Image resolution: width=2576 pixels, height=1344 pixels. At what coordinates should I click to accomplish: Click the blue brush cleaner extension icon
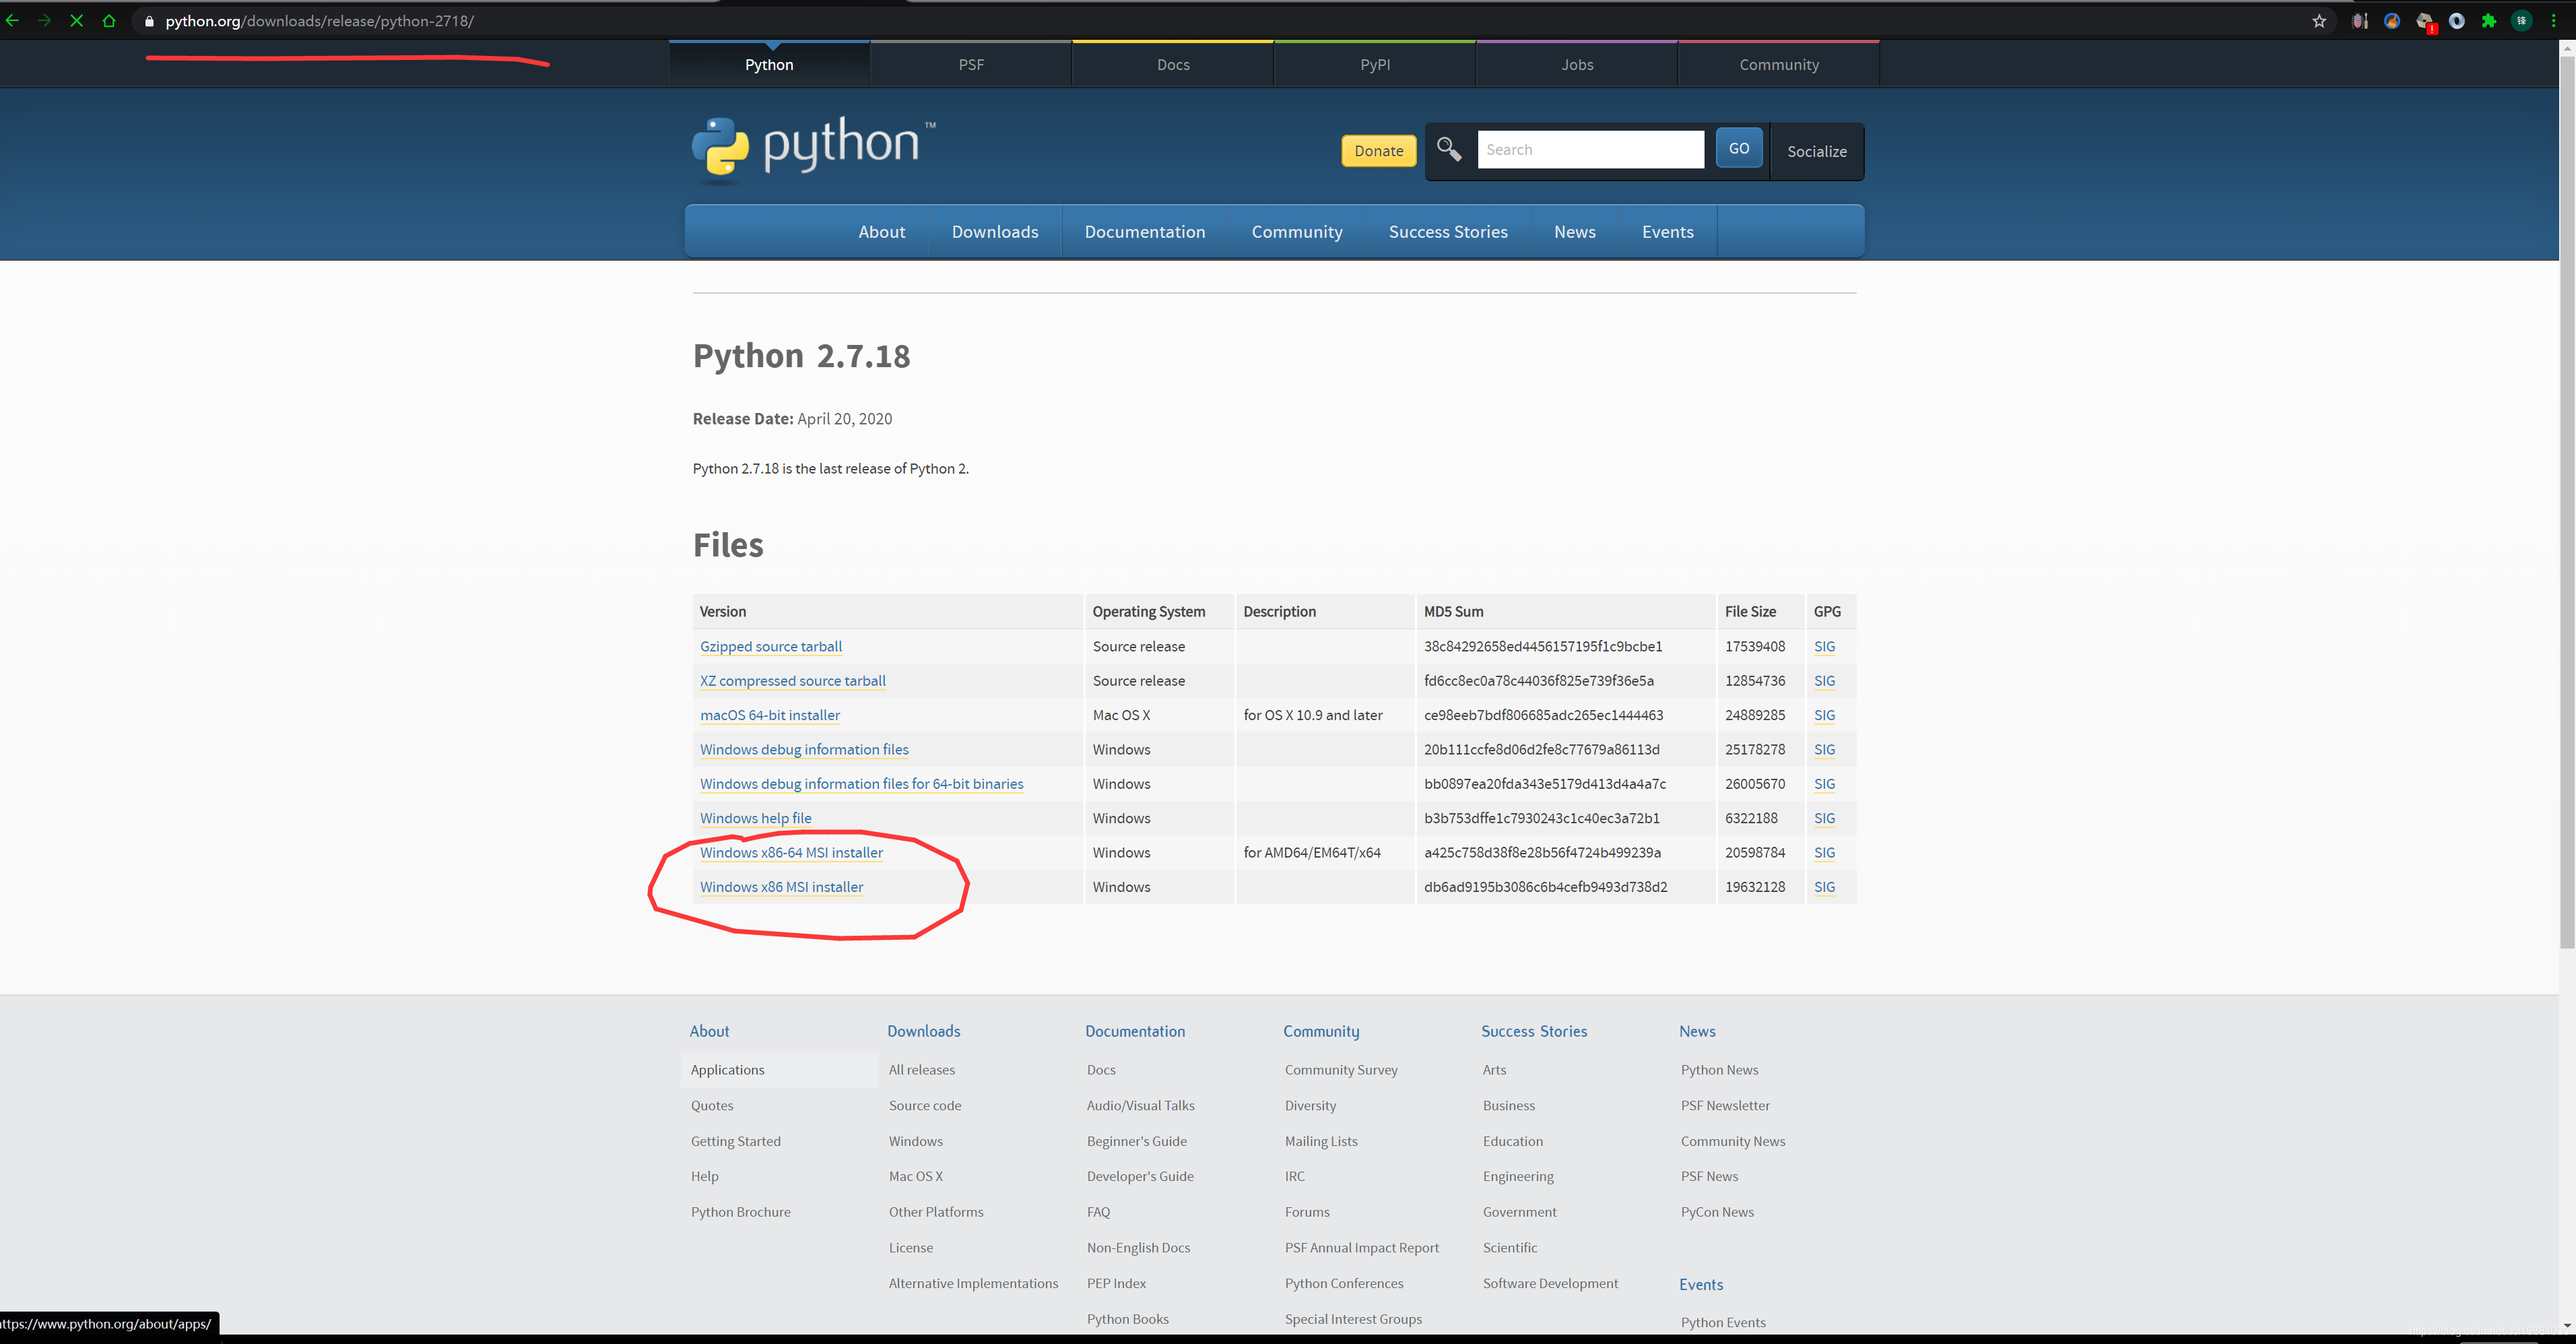[x=2392, y=21]
